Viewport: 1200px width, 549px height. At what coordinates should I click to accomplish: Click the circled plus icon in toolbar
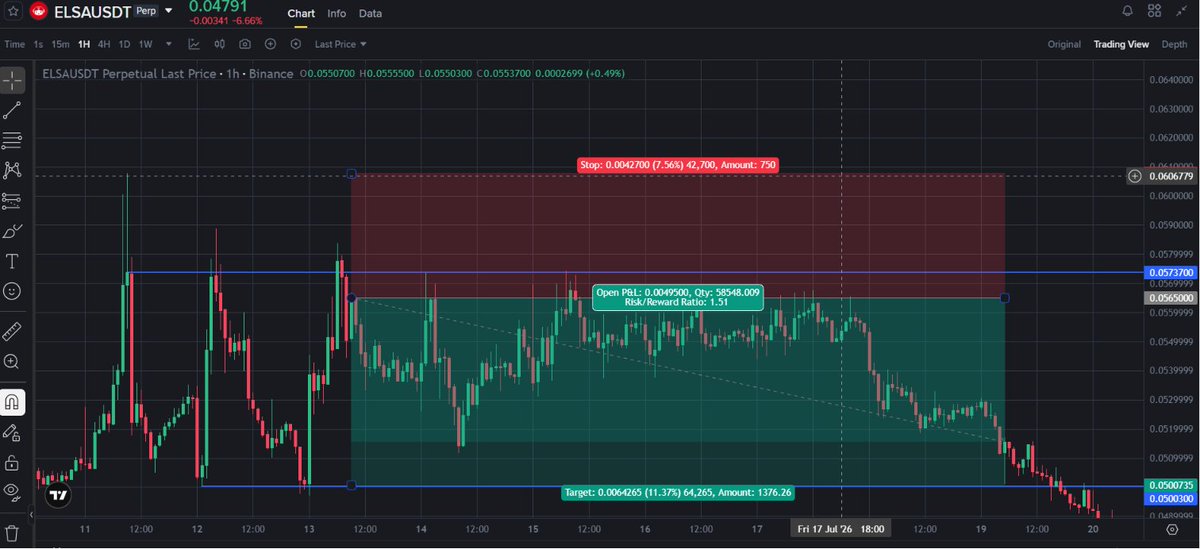point(270,44)
